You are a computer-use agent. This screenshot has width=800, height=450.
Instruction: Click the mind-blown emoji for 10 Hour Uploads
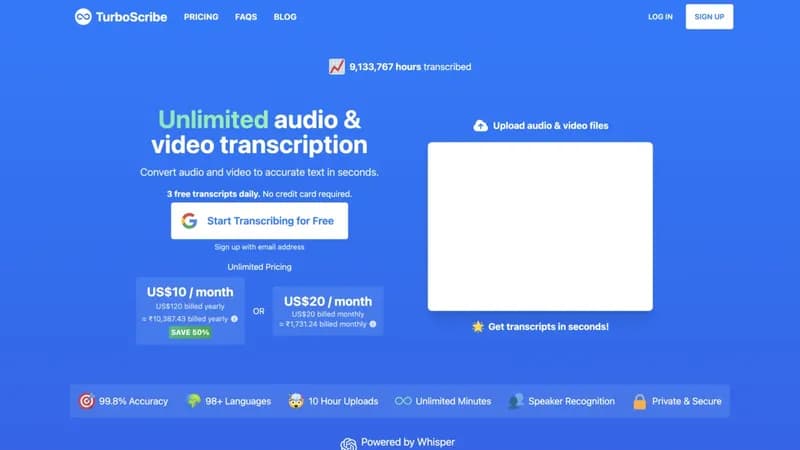pyautogui.click(x=296, y=401)
